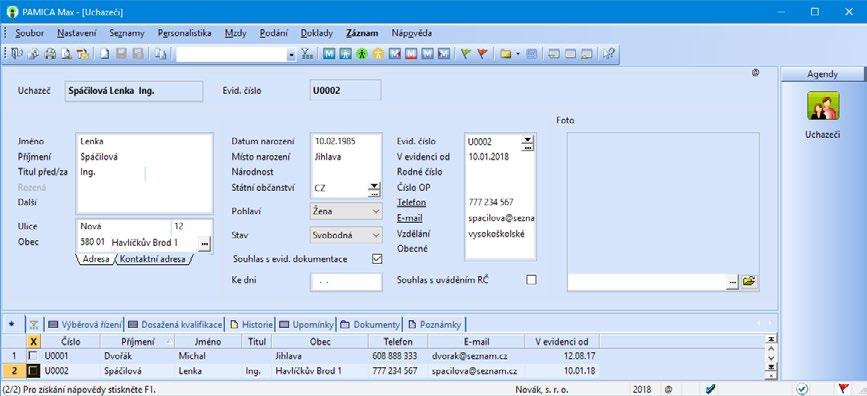
Task: Toggle the row checkbox for U0002
Action: tap(33, 371)
